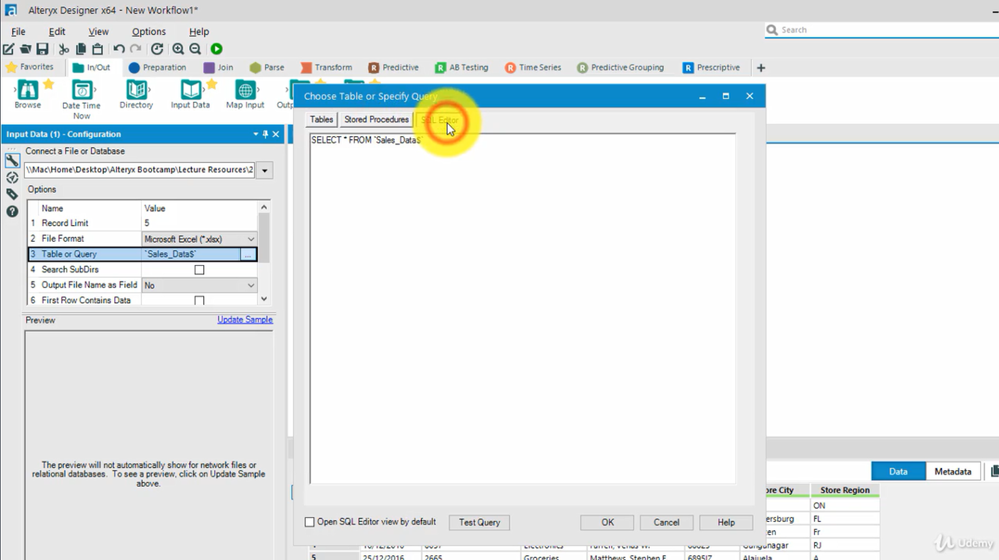Click the search magnifier icon
Viewport: 999px width, 560px height.
772,30
